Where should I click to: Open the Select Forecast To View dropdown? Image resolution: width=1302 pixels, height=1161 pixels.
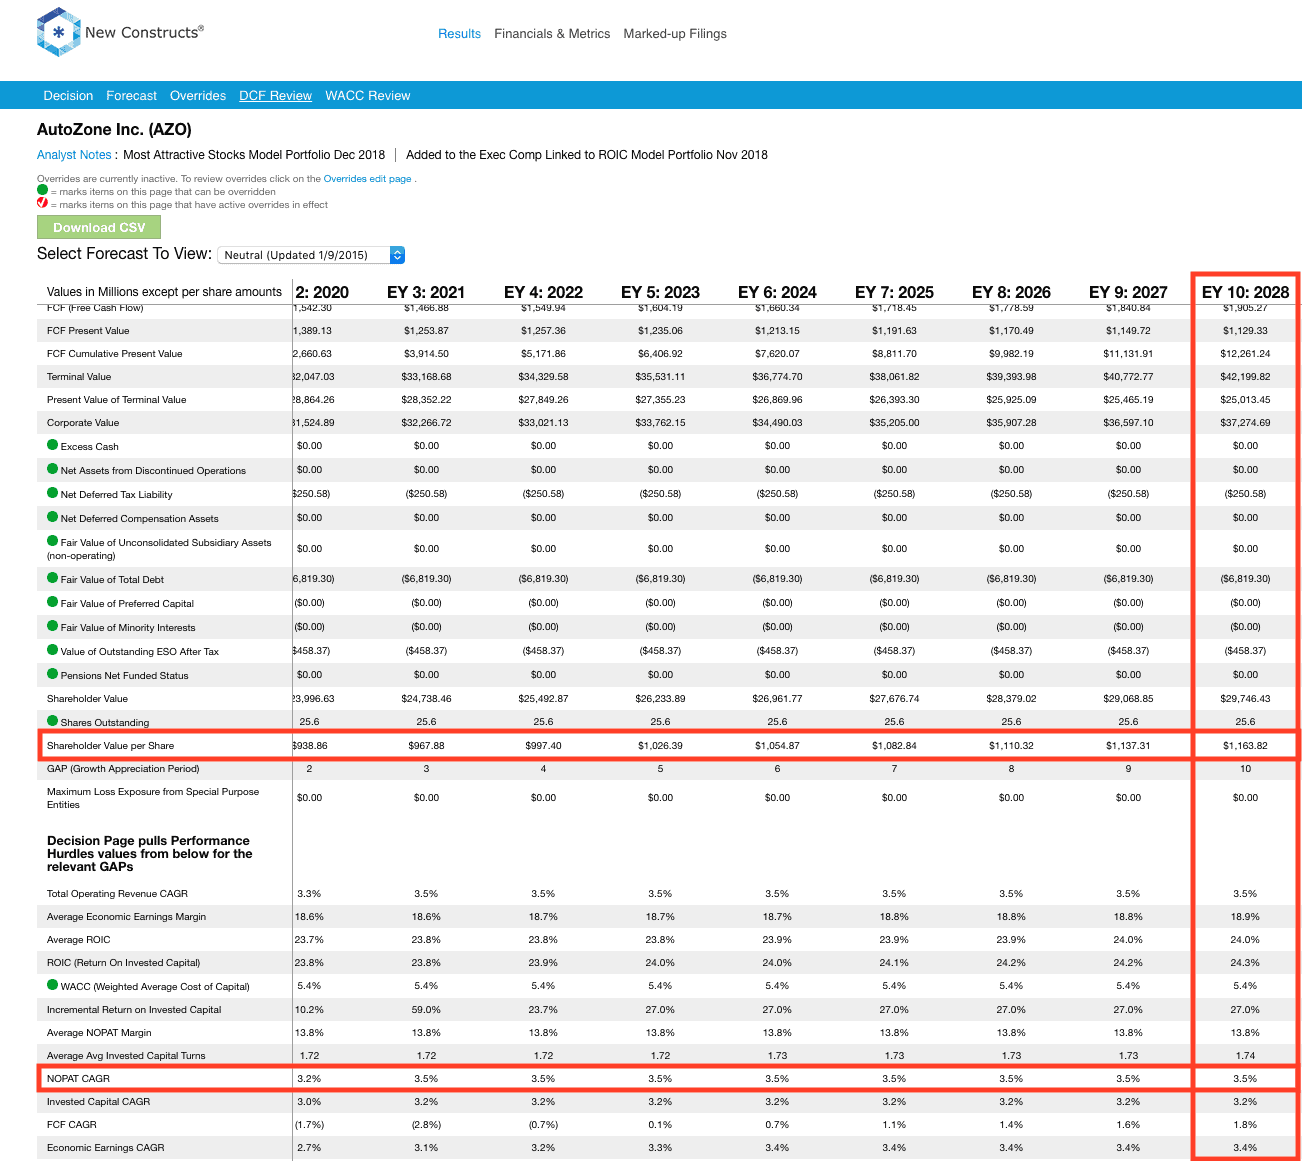[x=311, y=255]
